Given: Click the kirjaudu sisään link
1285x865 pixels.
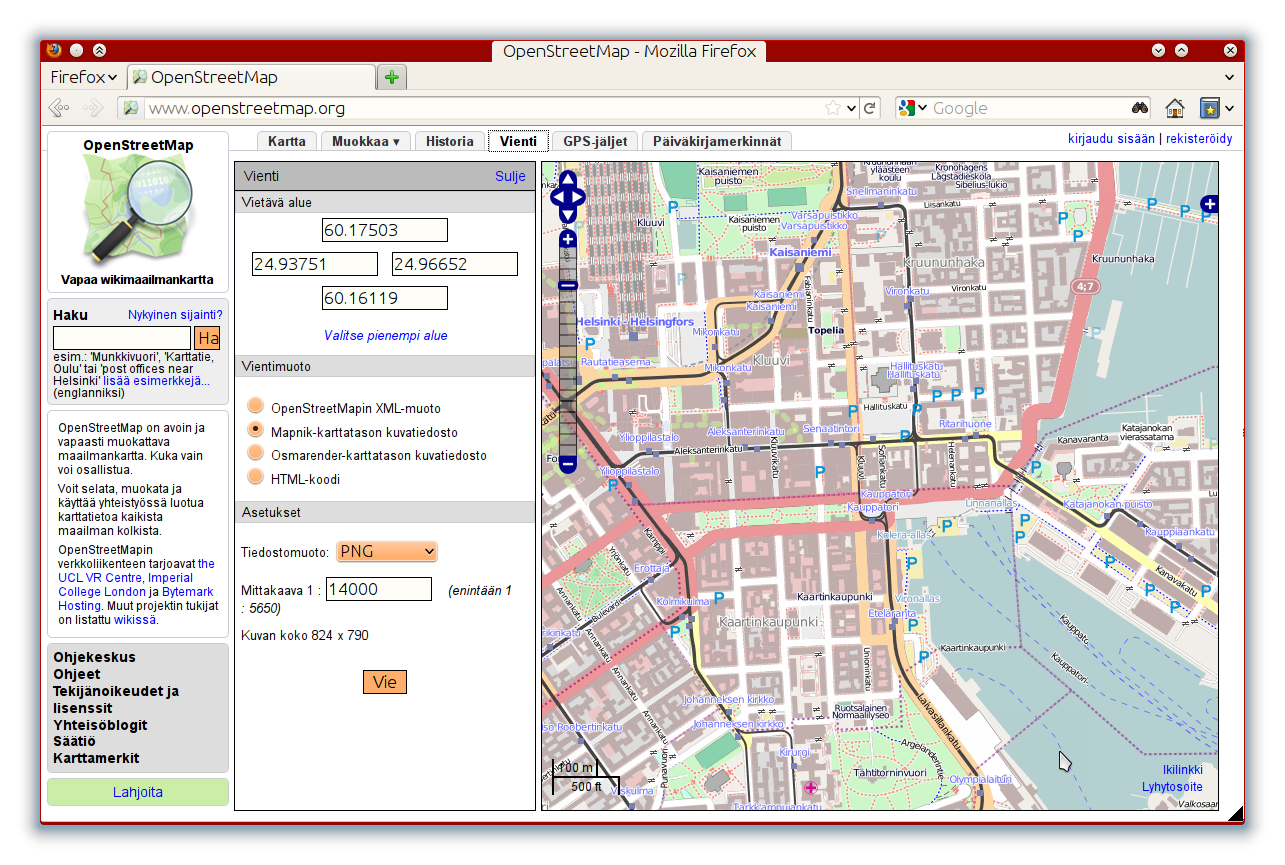Looking at the screenshot, I should pos(1111,139).
